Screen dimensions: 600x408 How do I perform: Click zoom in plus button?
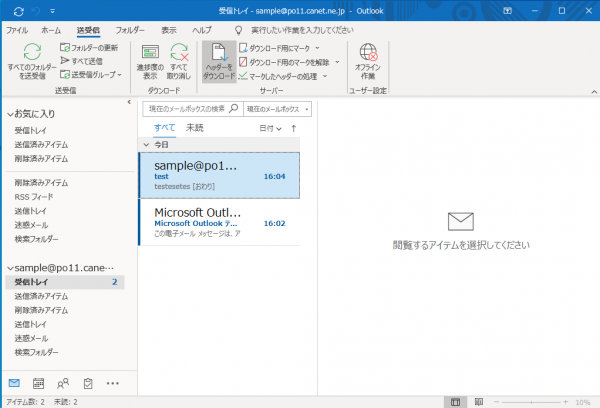click(x=566, y=402)
